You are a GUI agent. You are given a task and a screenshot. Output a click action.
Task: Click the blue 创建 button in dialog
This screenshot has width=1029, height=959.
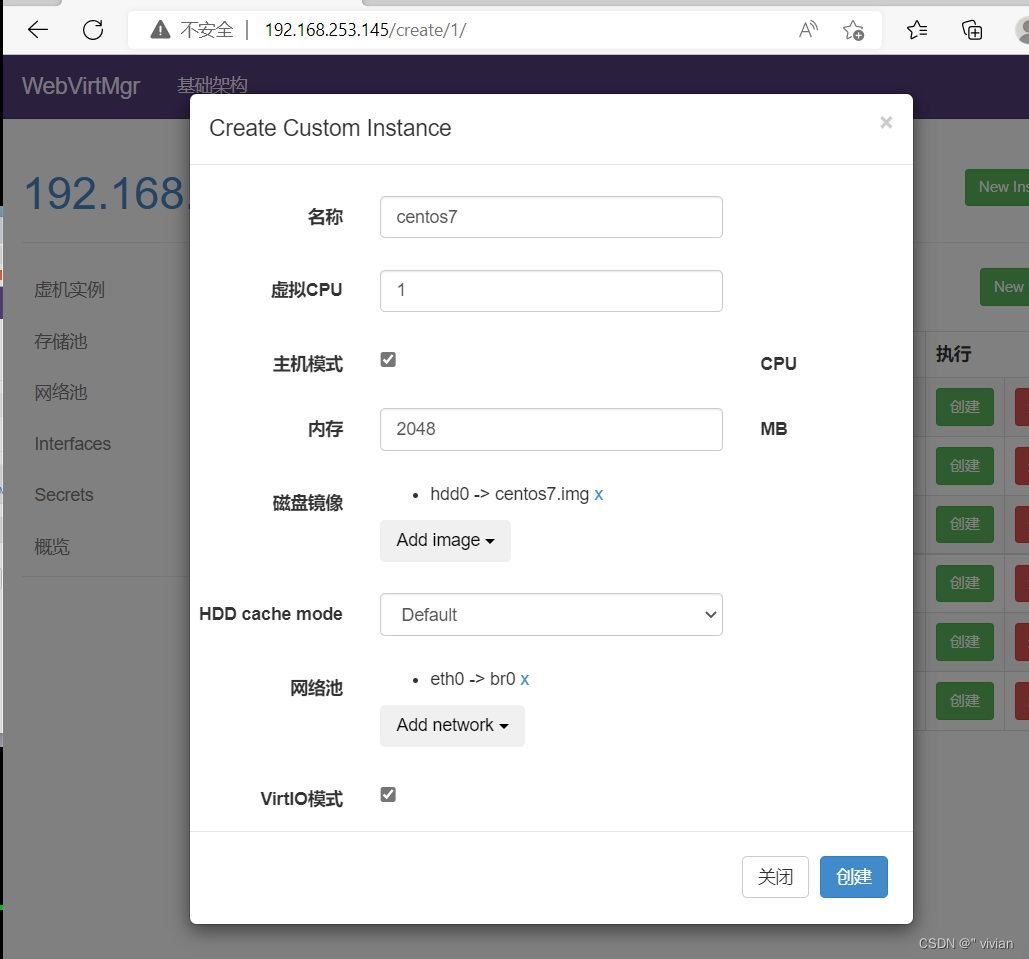(x=853, y=876)
